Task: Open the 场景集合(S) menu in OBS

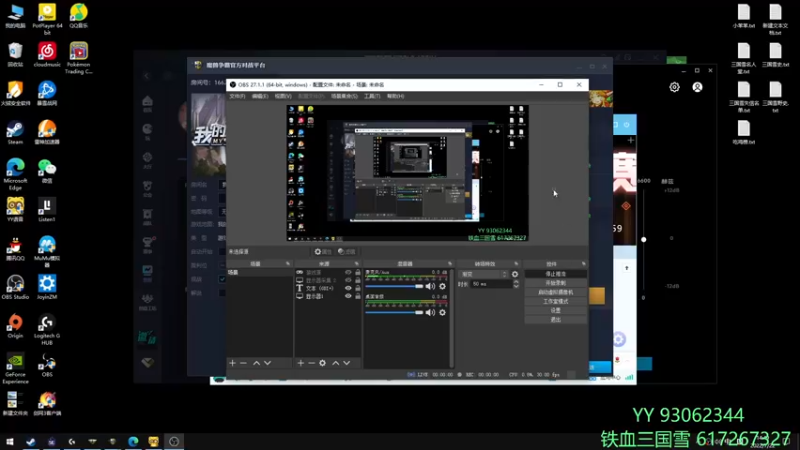Action: point(344,96)
